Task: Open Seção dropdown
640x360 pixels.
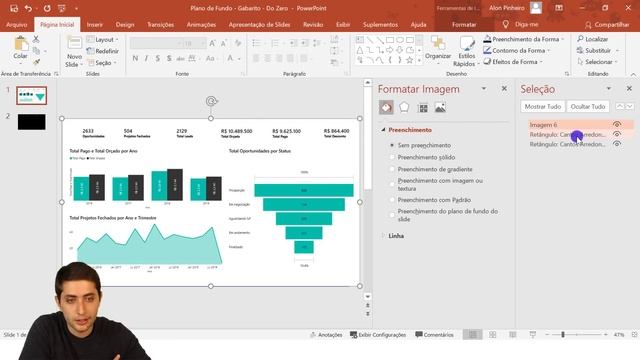Action: pos(102,62)
